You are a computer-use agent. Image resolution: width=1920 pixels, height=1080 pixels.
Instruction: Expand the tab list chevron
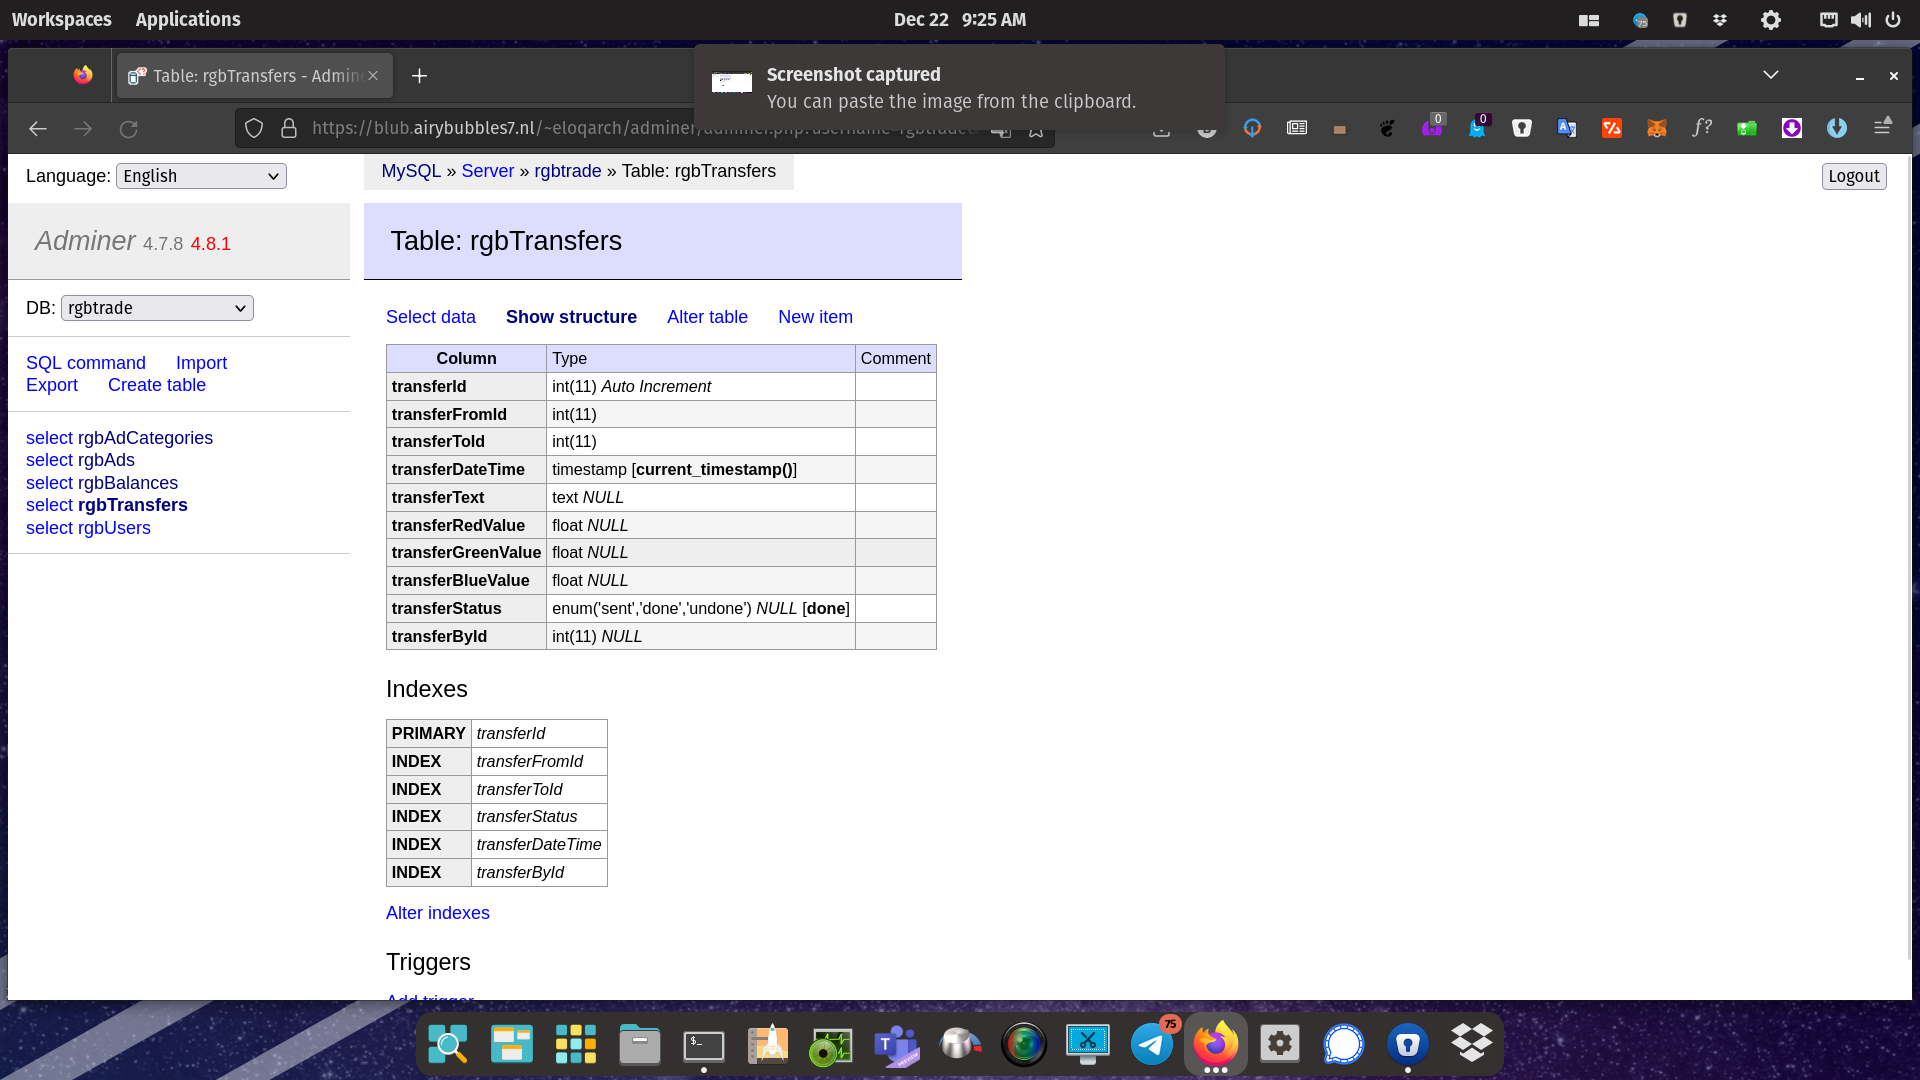click(1771, 75)
